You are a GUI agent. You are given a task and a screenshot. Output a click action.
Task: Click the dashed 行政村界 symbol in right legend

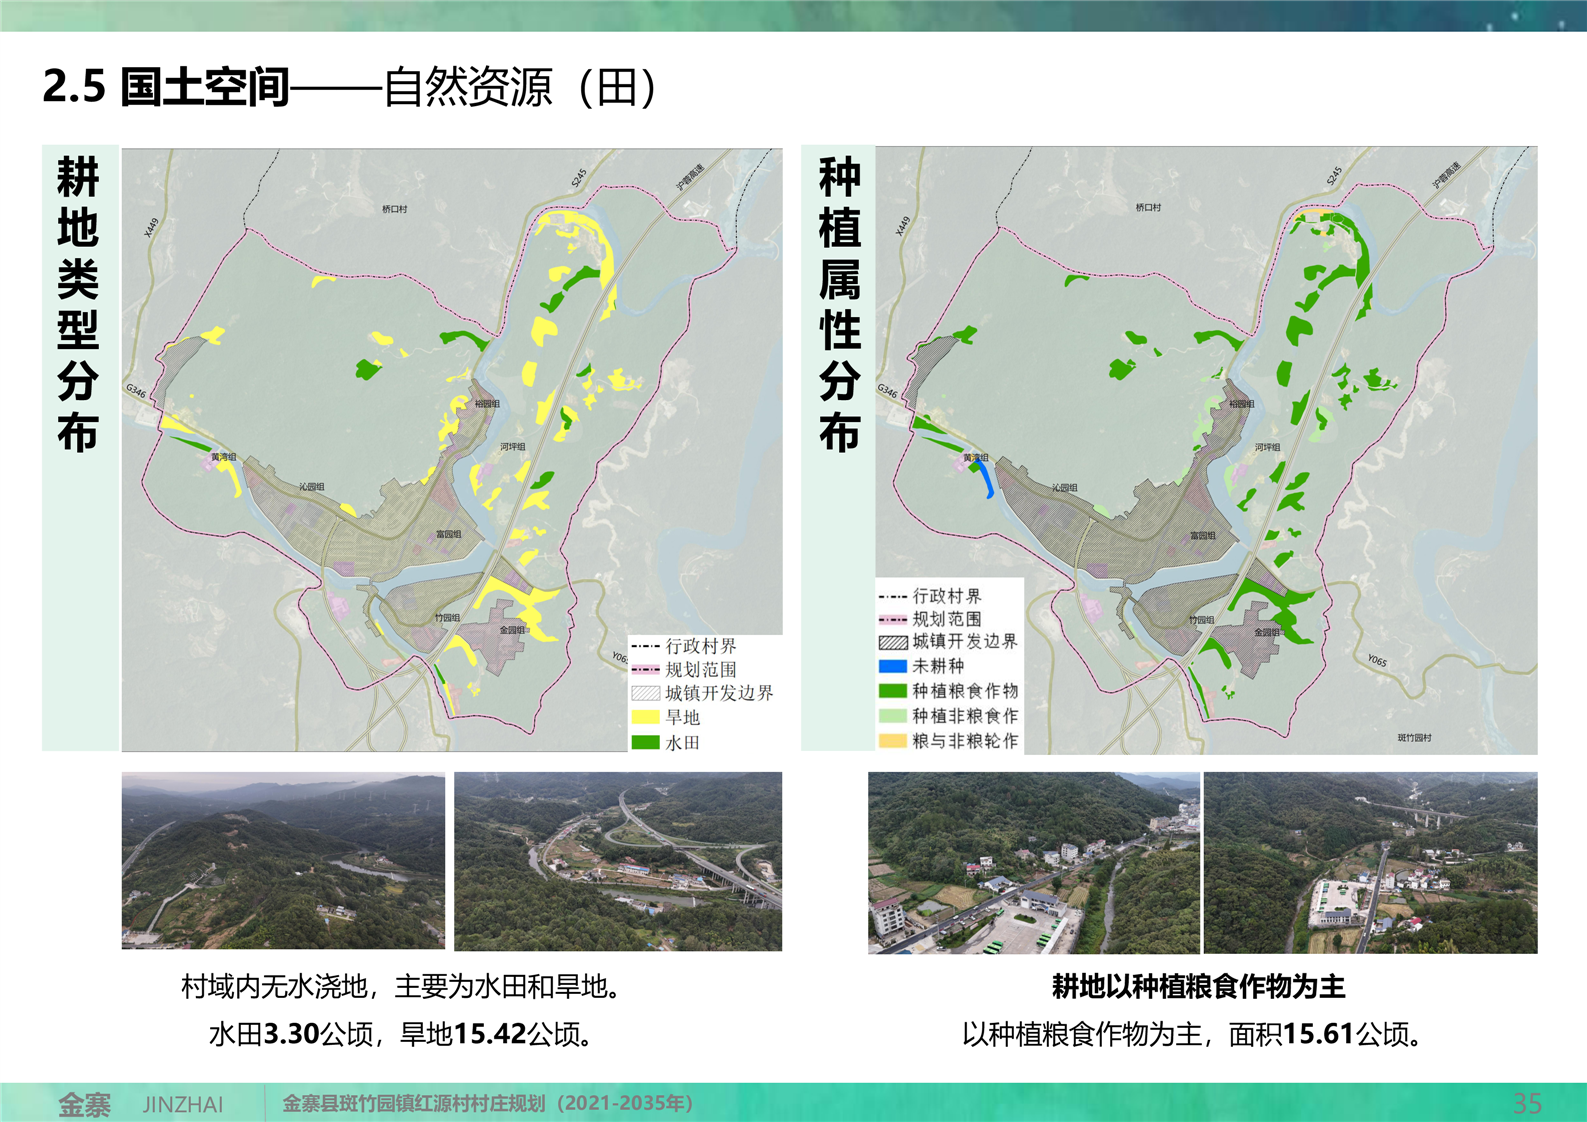(892, 596)
